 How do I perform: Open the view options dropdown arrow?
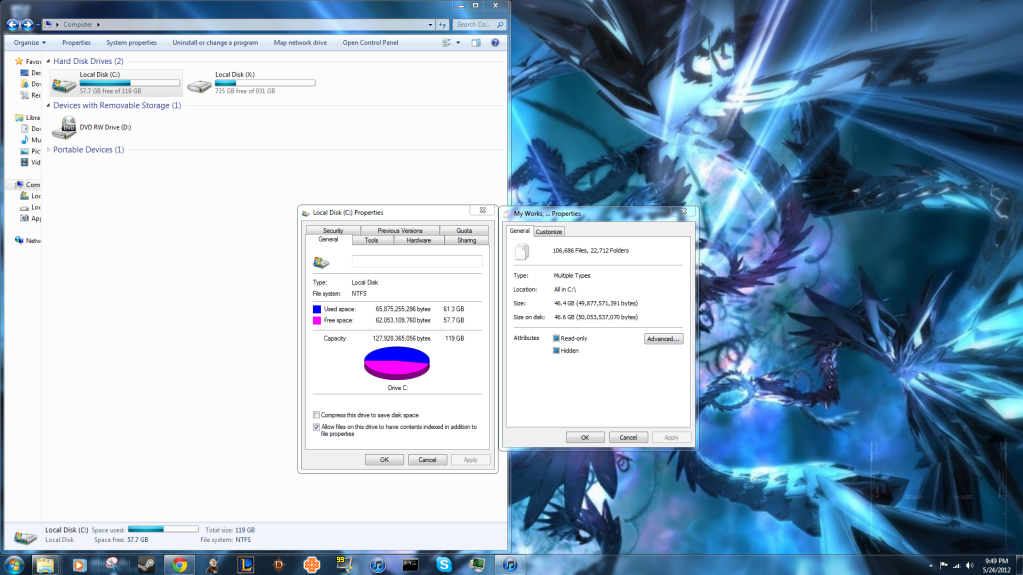[458, 43]
